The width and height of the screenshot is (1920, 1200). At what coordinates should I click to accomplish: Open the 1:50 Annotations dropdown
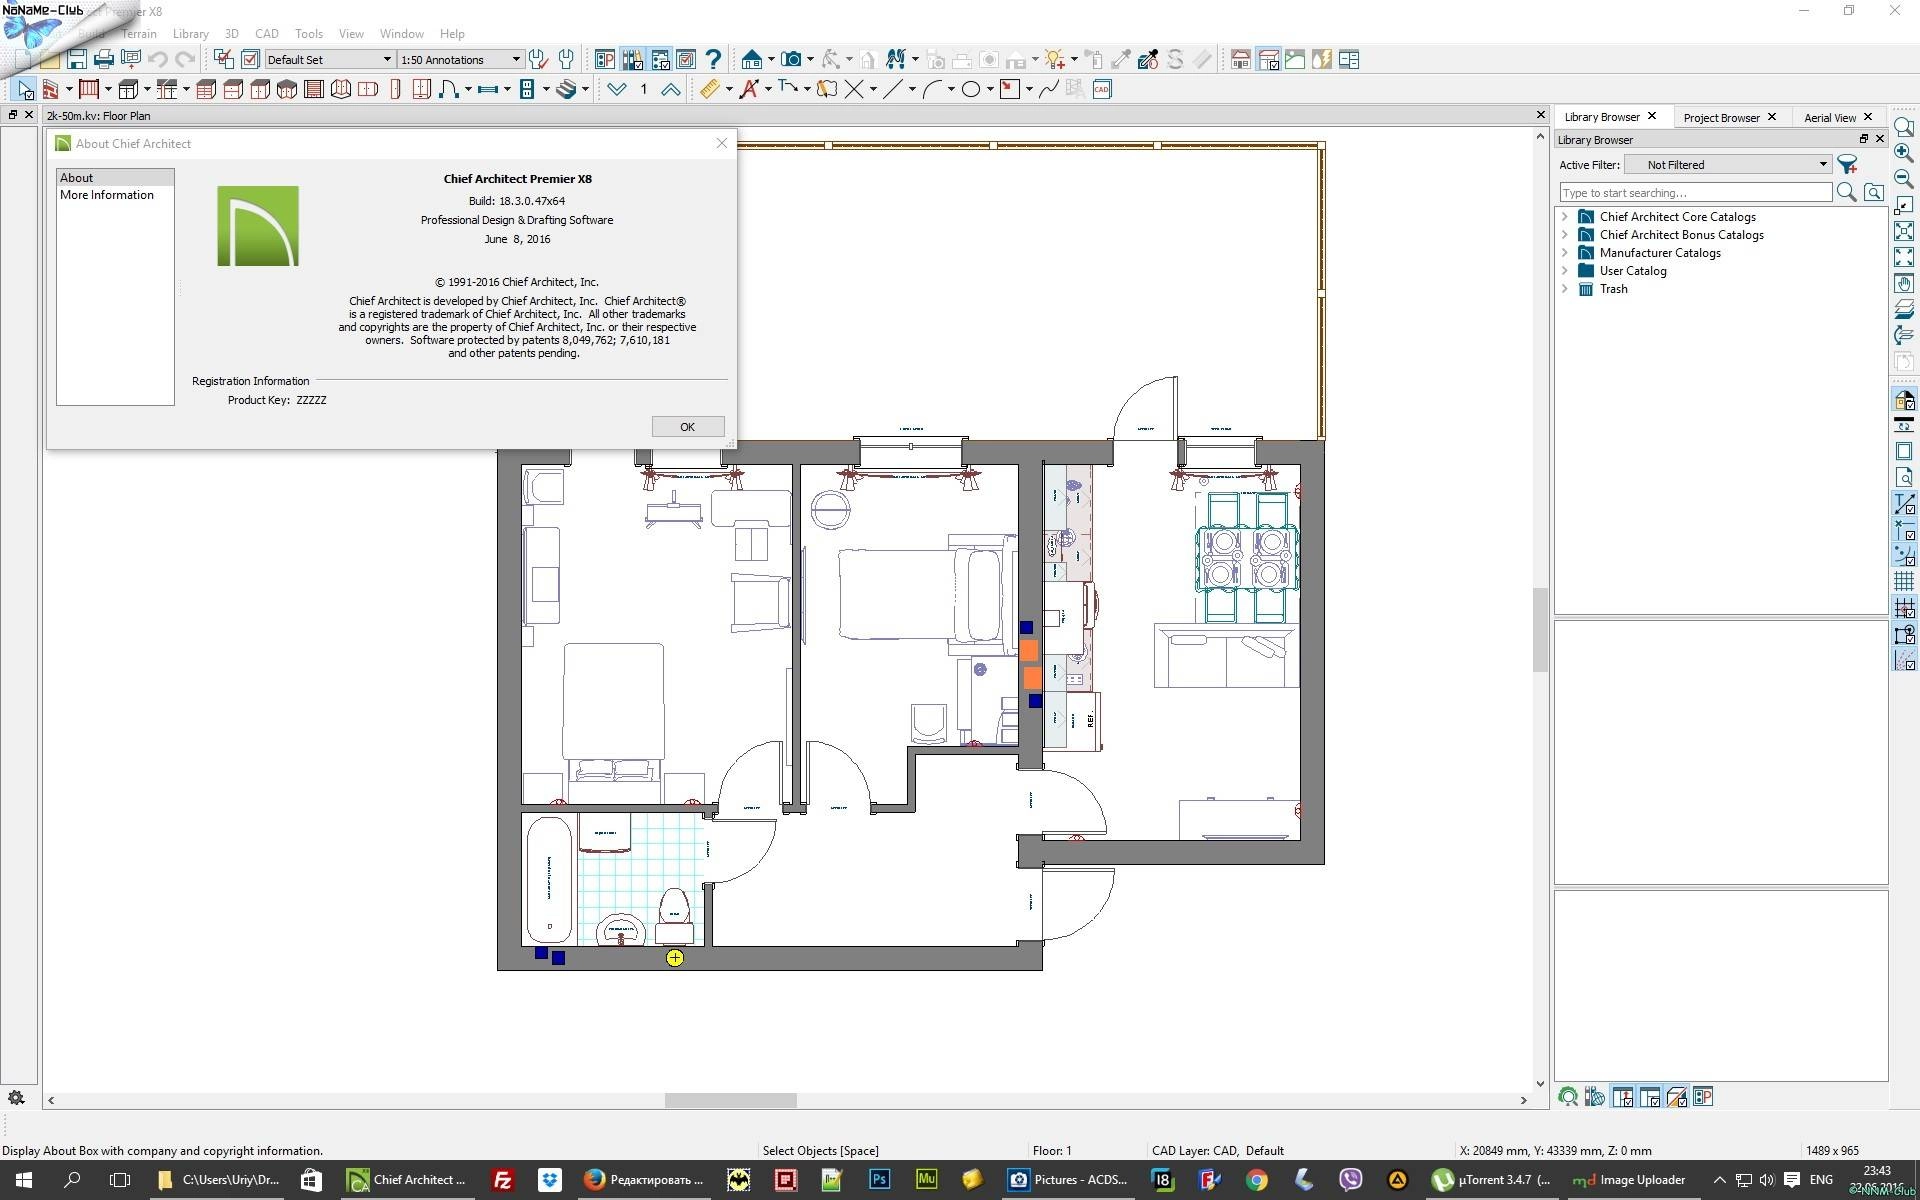click(460, 60)
